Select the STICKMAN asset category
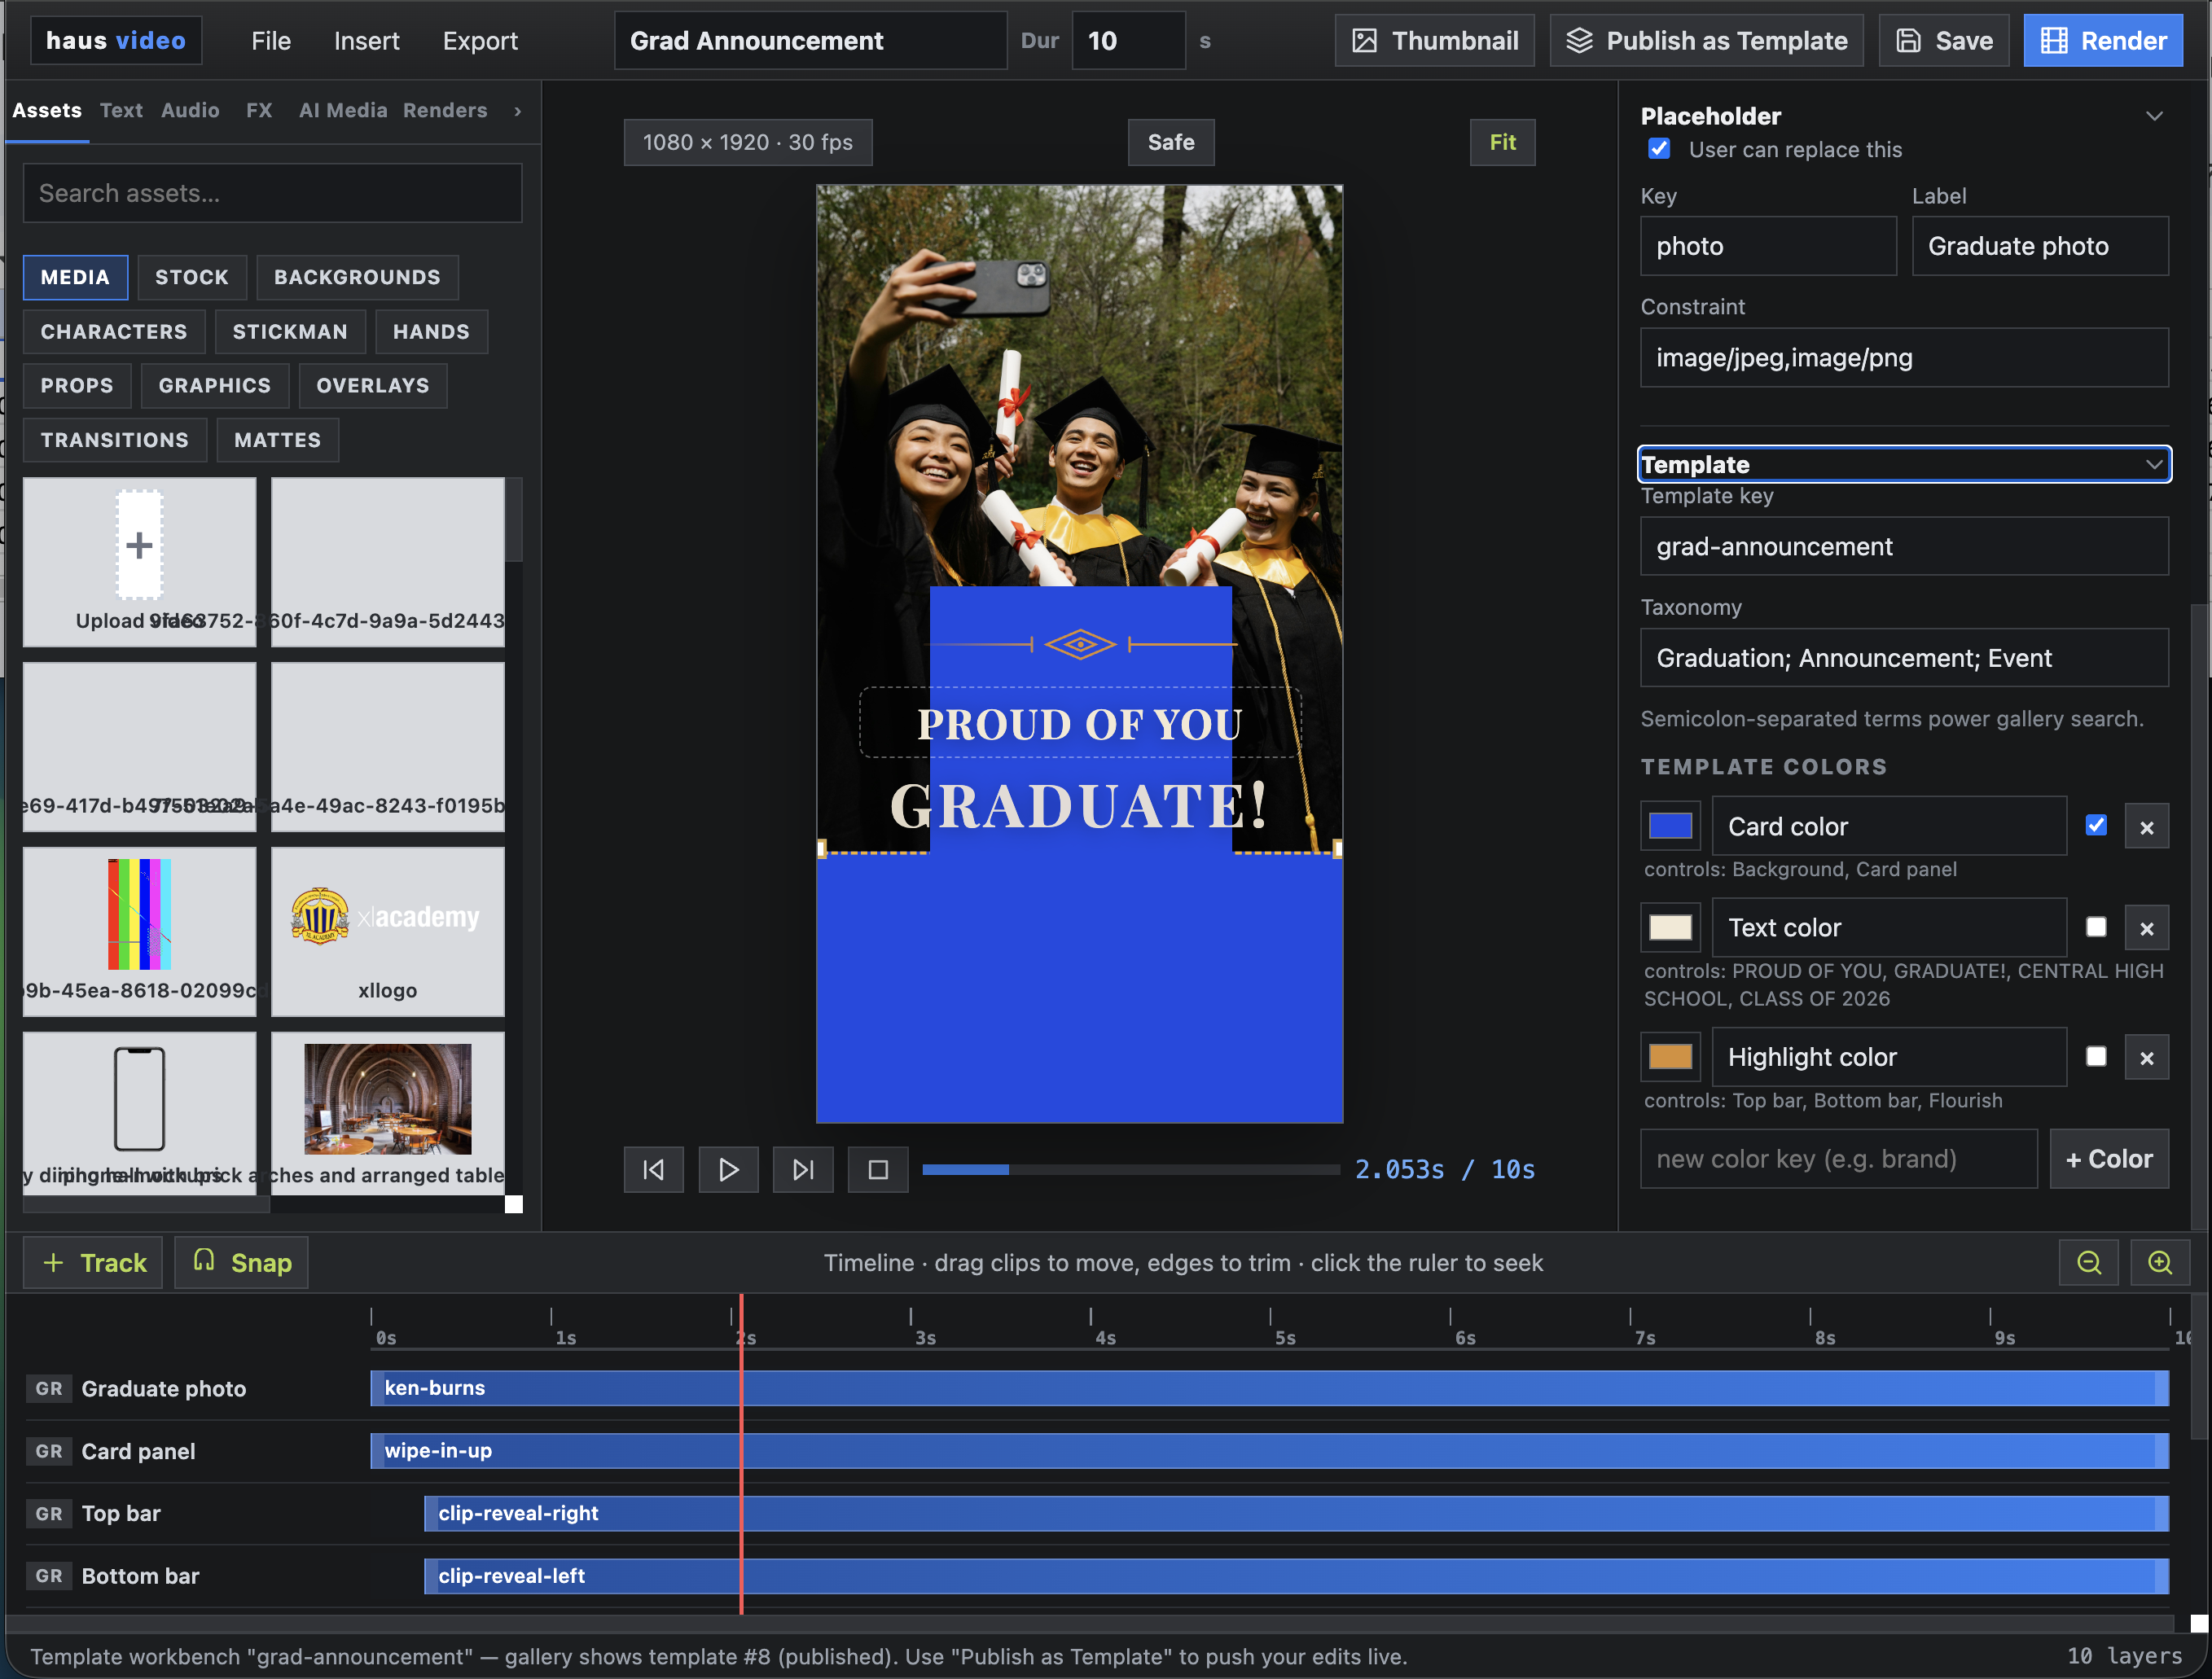Viewport: 2212px width, 1679px height. 290,331
